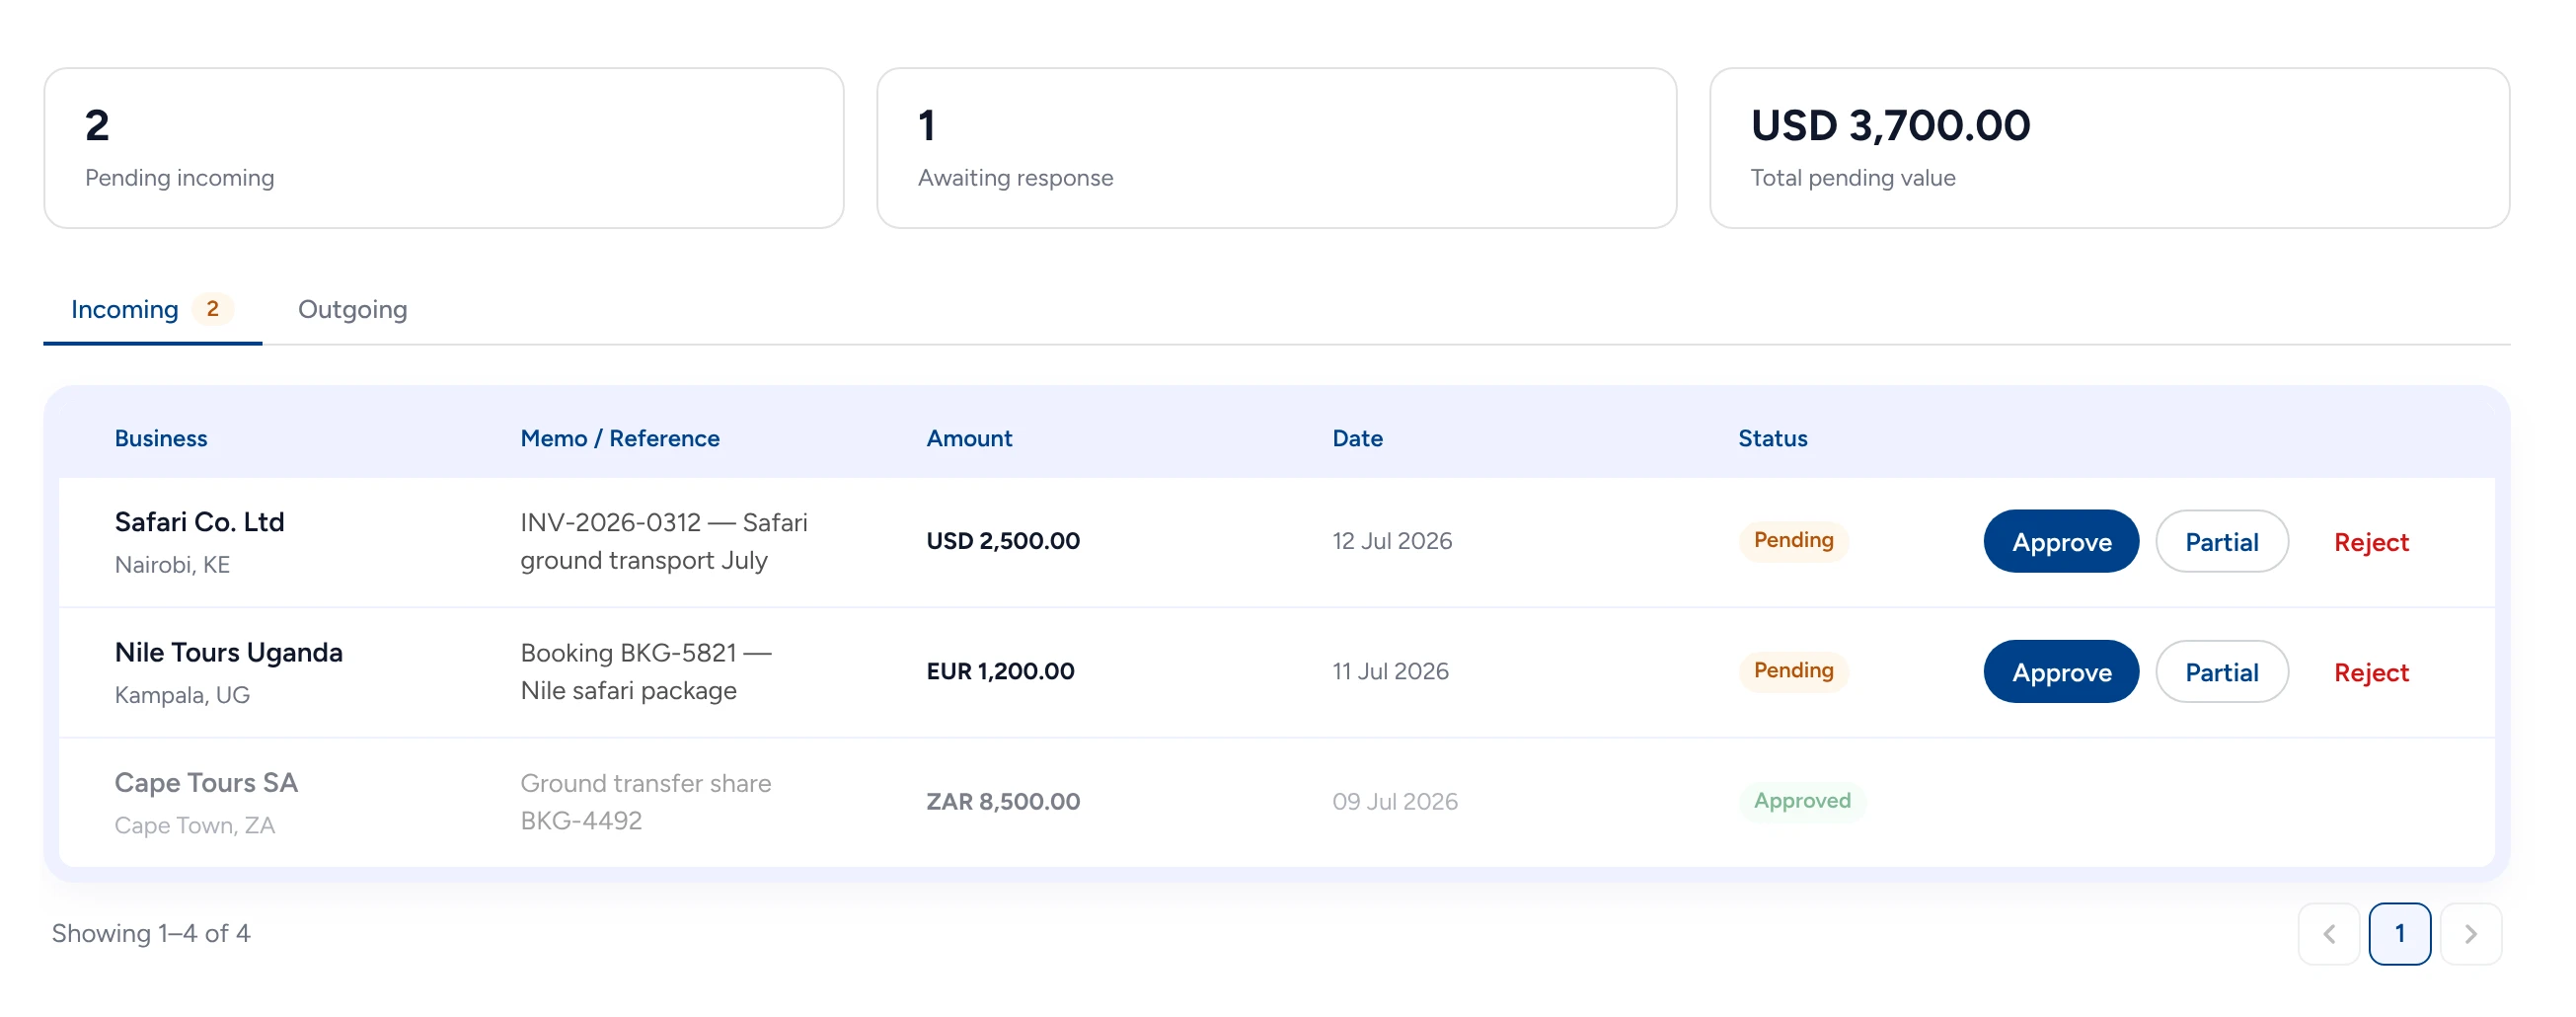Click the Pending badge for Safari Co. Ltd
2576x1017 pixels.
point(1793,540)
